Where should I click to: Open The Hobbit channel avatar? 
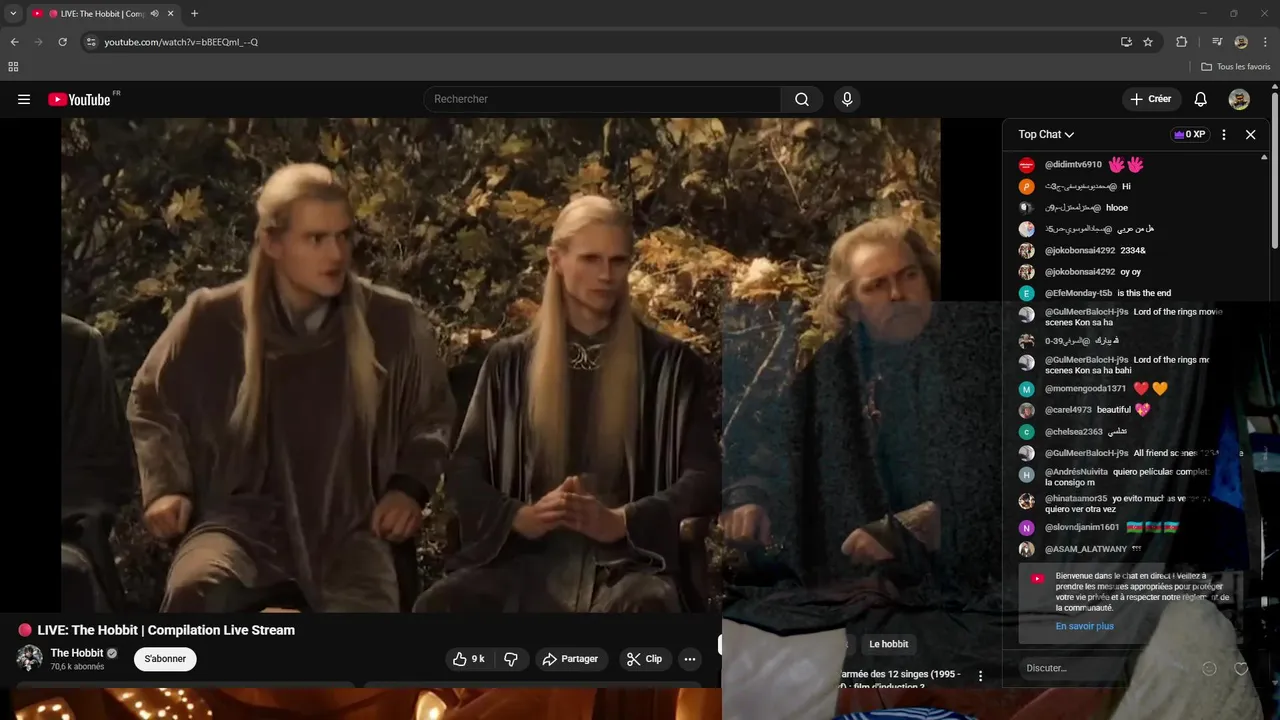point(29,658)
